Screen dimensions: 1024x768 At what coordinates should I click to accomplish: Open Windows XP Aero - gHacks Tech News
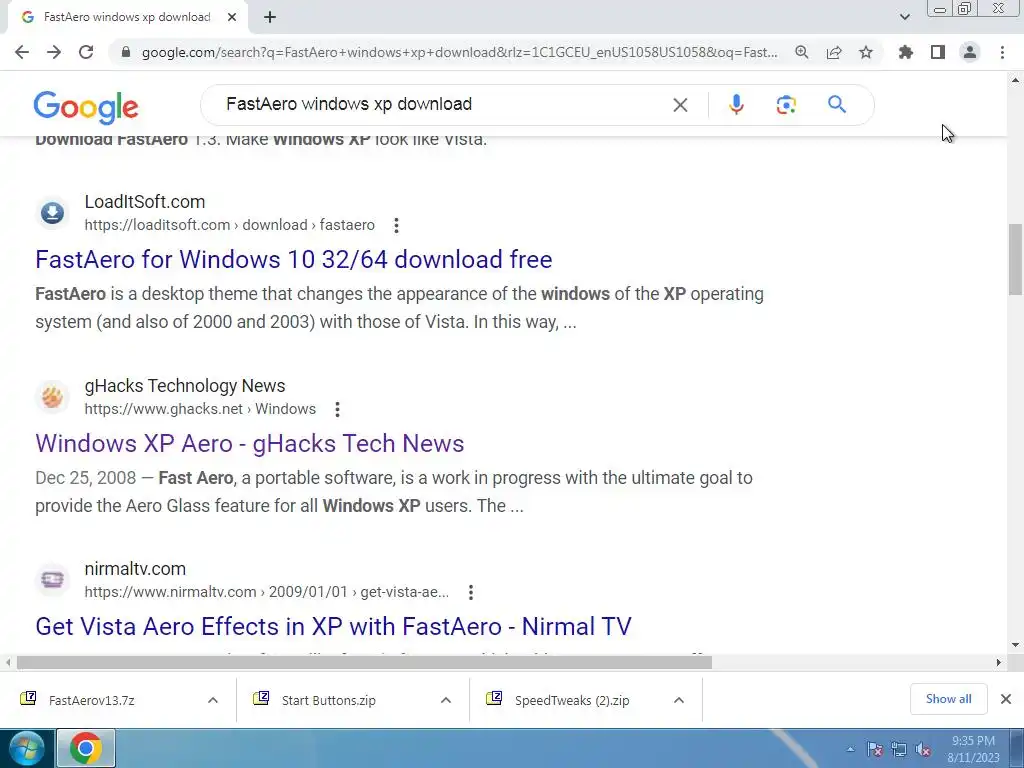tap(249, 443)
